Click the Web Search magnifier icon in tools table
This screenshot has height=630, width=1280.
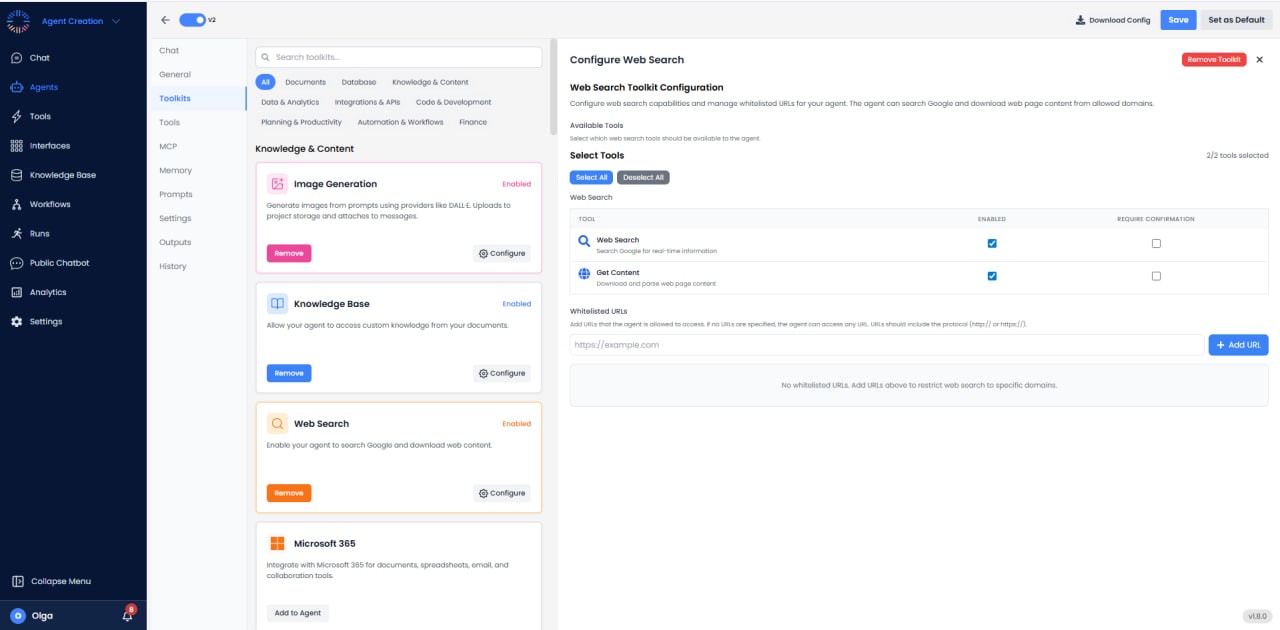(583, 243)
